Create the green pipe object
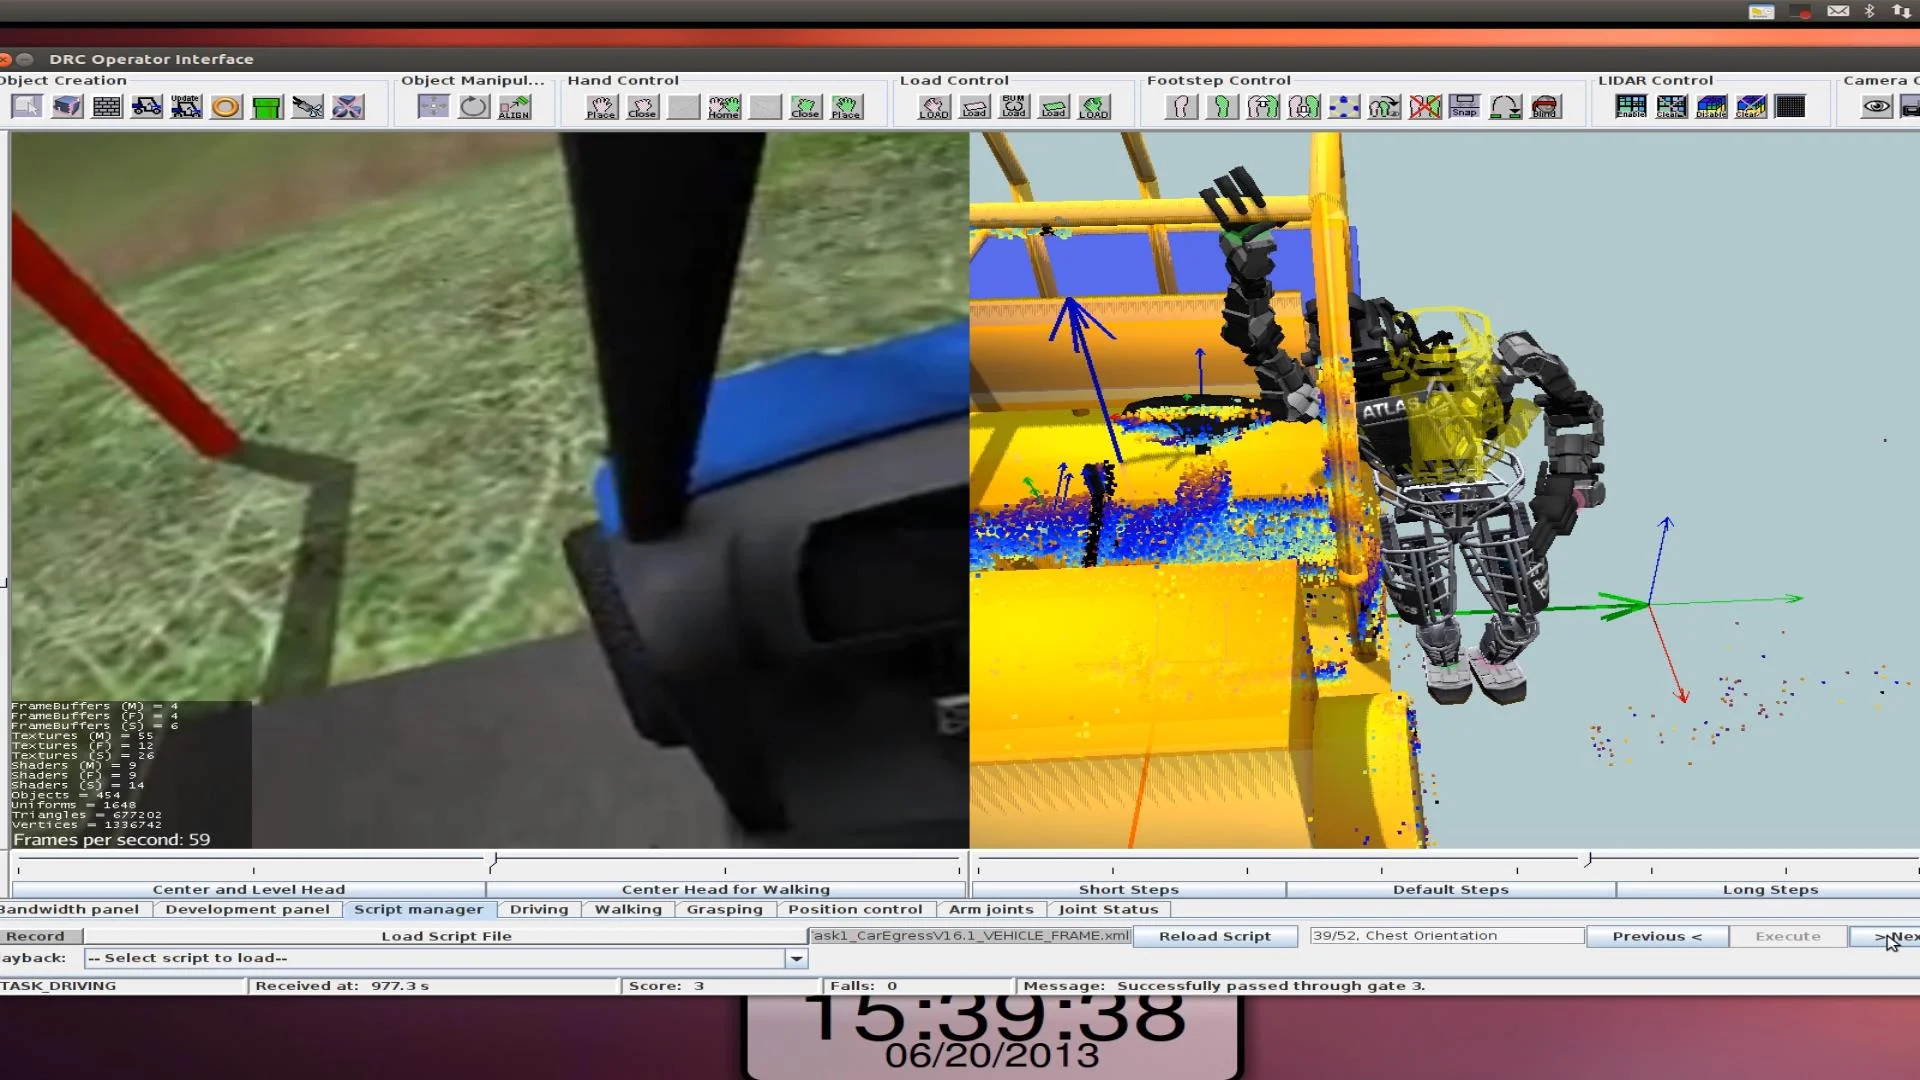 click(x=267, y=106)
